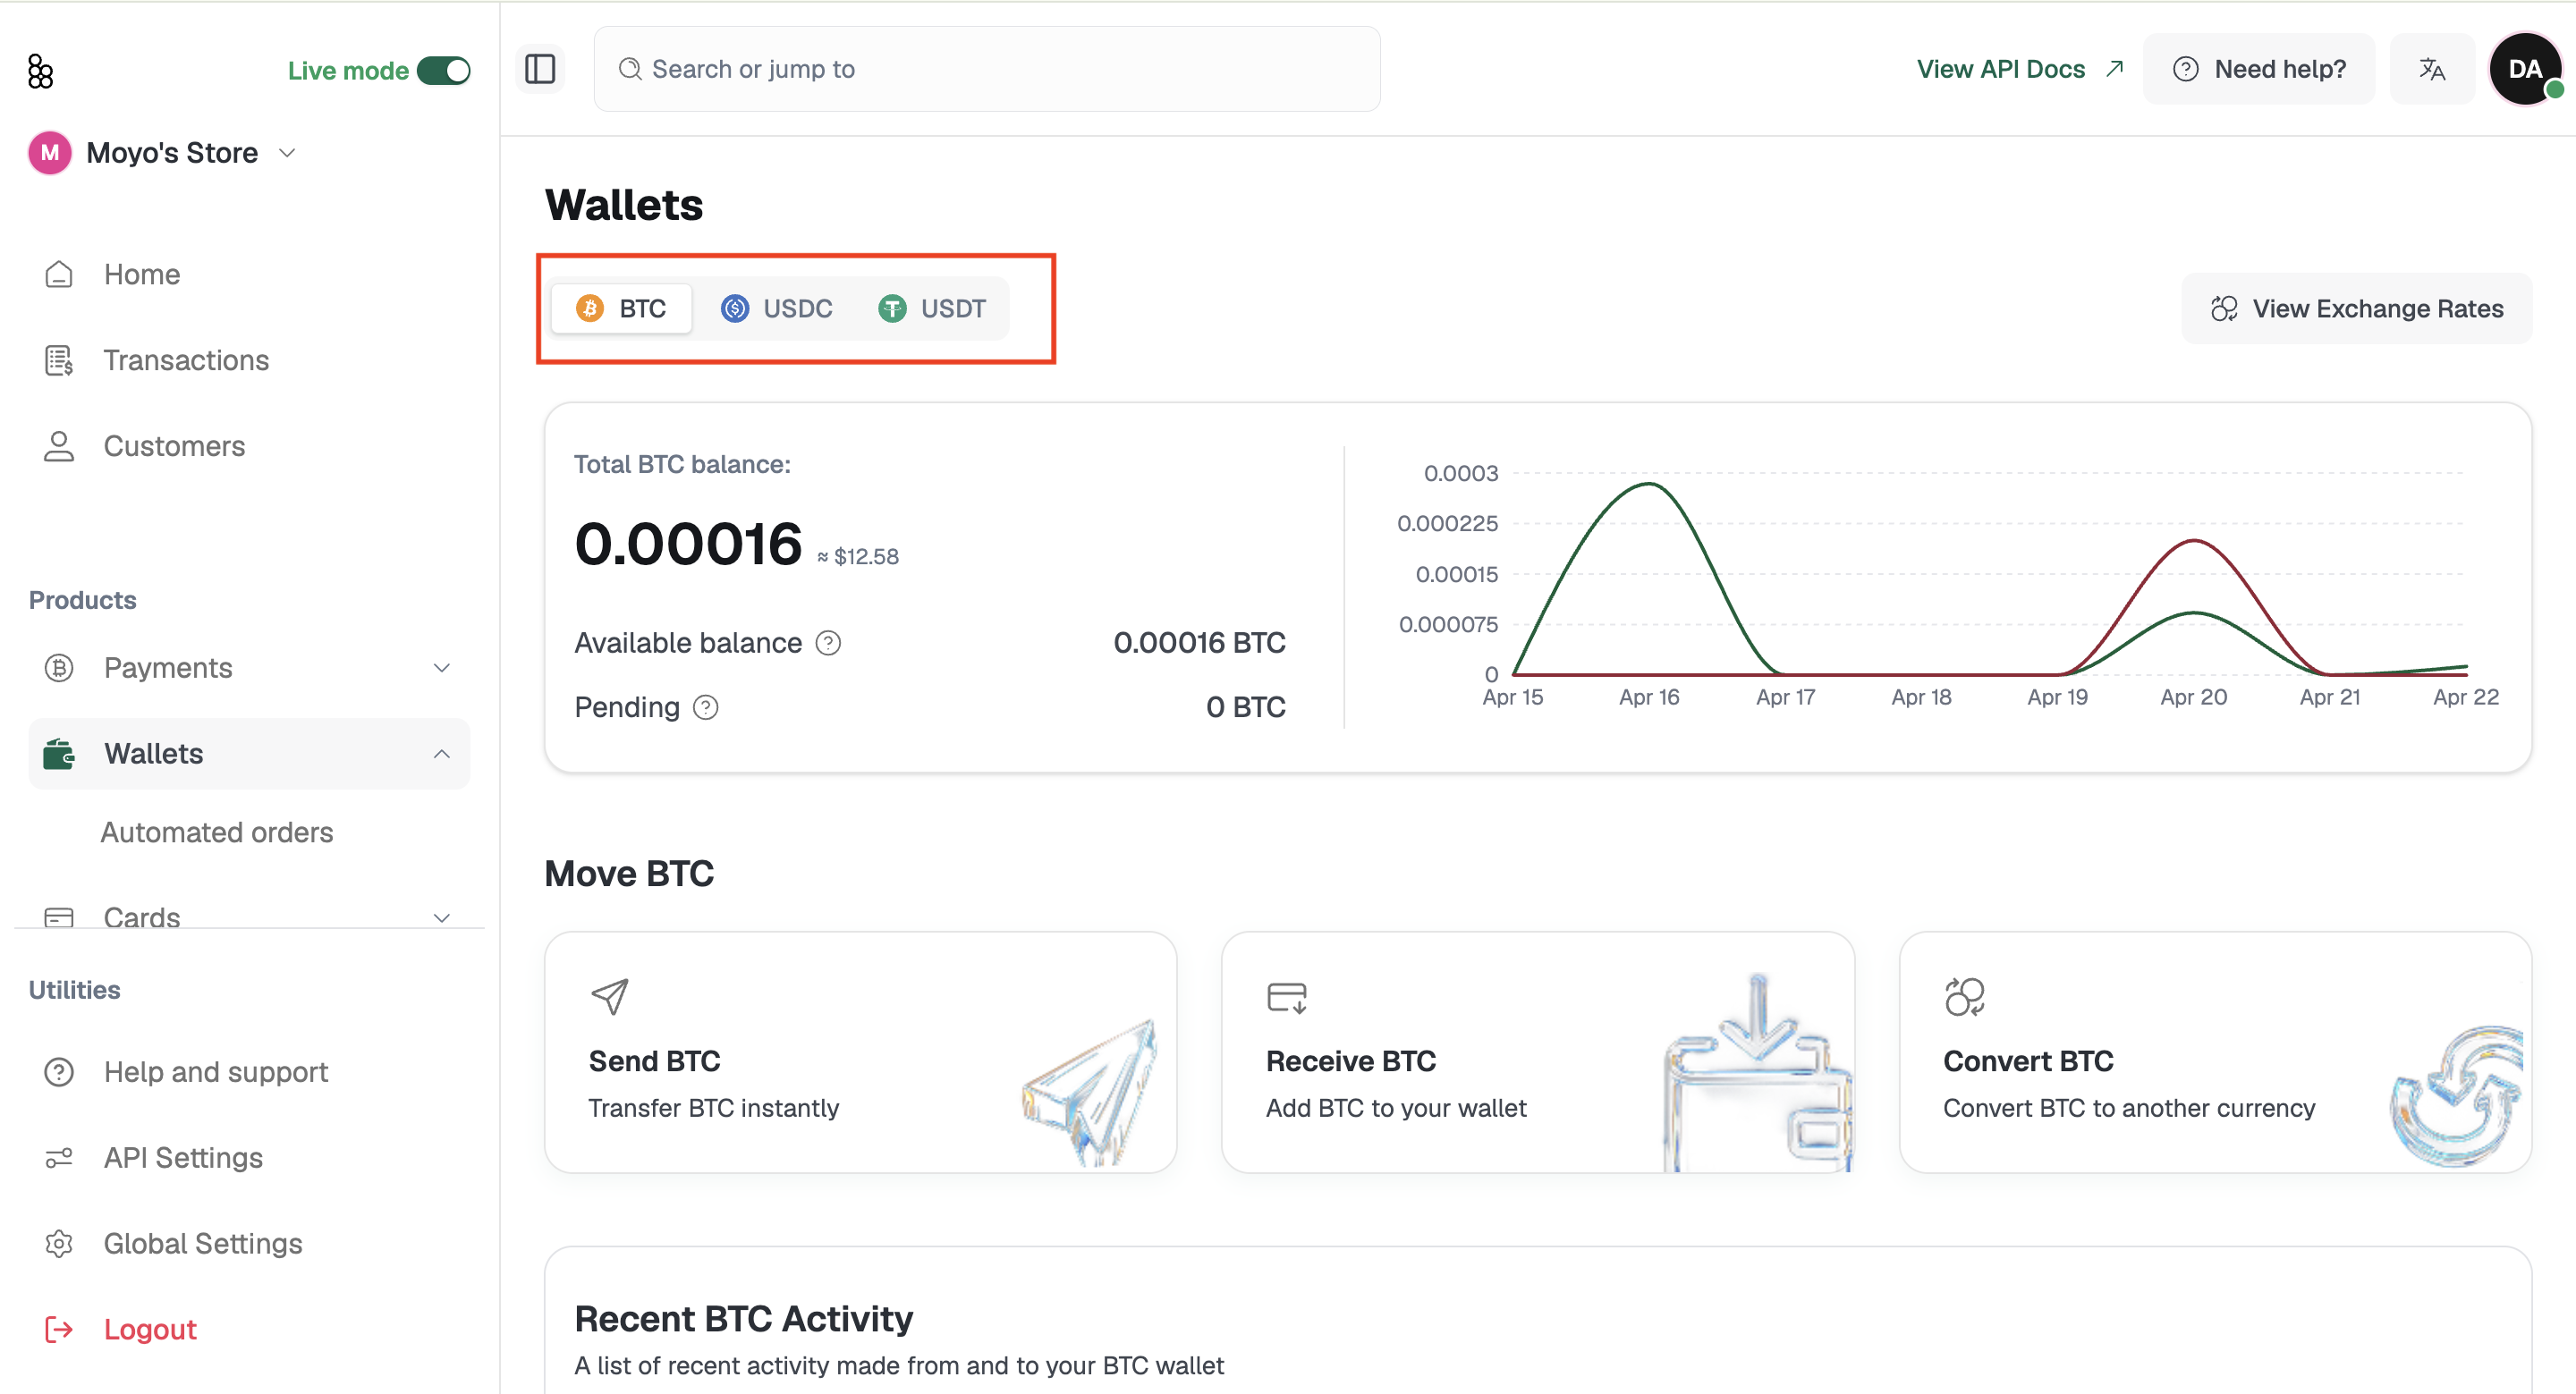Open the Send BTC card
The height and width of the screenshot is (1394, 2576).
pos(860,1052)
